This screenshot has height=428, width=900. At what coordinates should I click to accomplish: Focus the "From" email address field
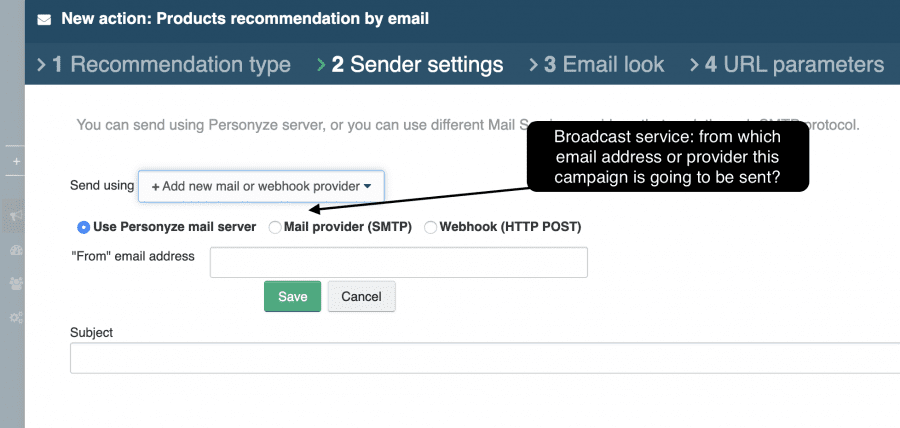click(x=398, y=262)
